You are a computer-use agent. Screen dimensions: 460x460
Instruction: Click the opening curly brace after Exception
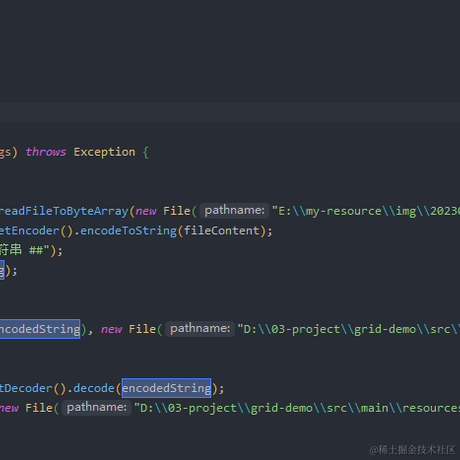point(146,152)
